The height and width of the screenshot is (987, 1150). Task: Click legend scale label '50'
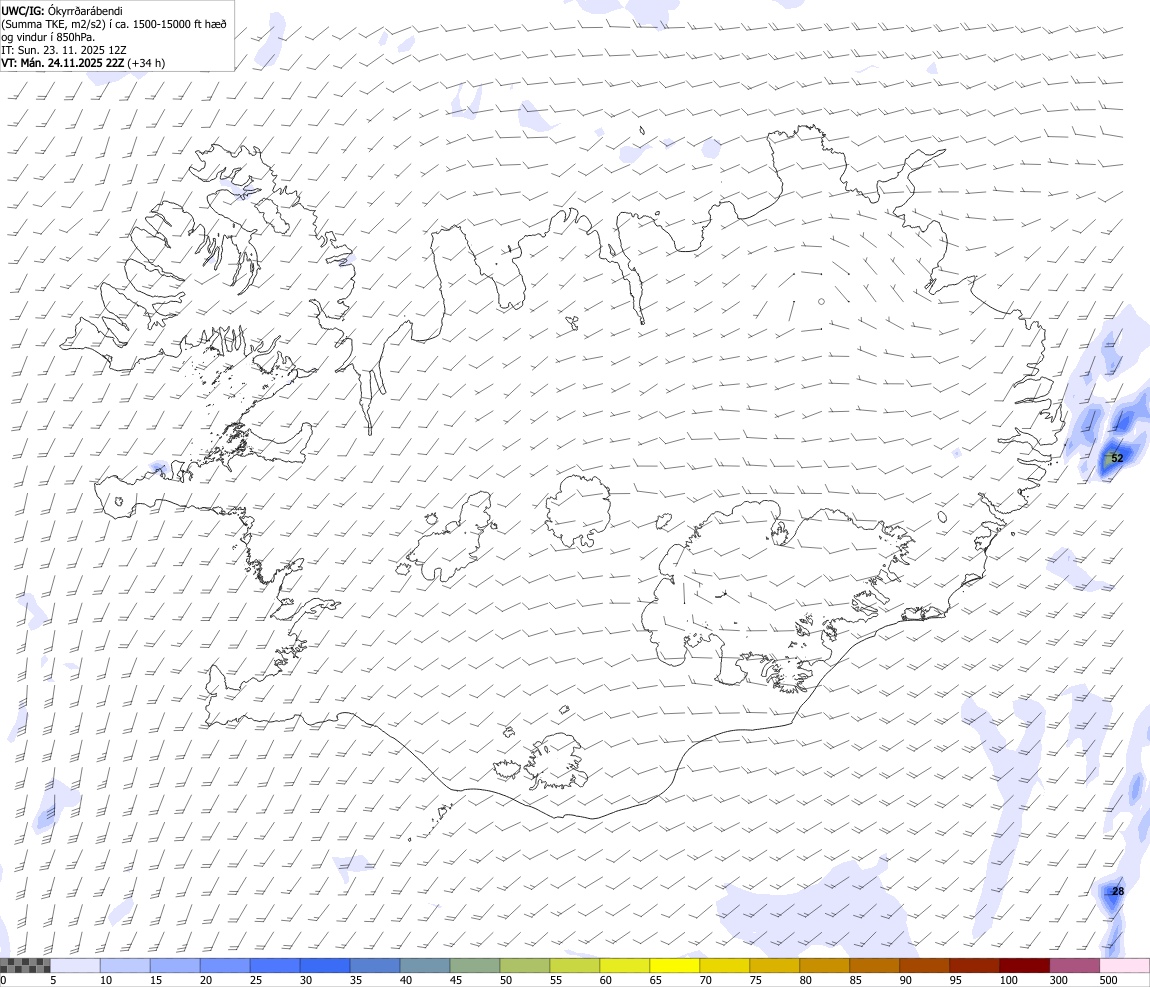pos(505,980)
